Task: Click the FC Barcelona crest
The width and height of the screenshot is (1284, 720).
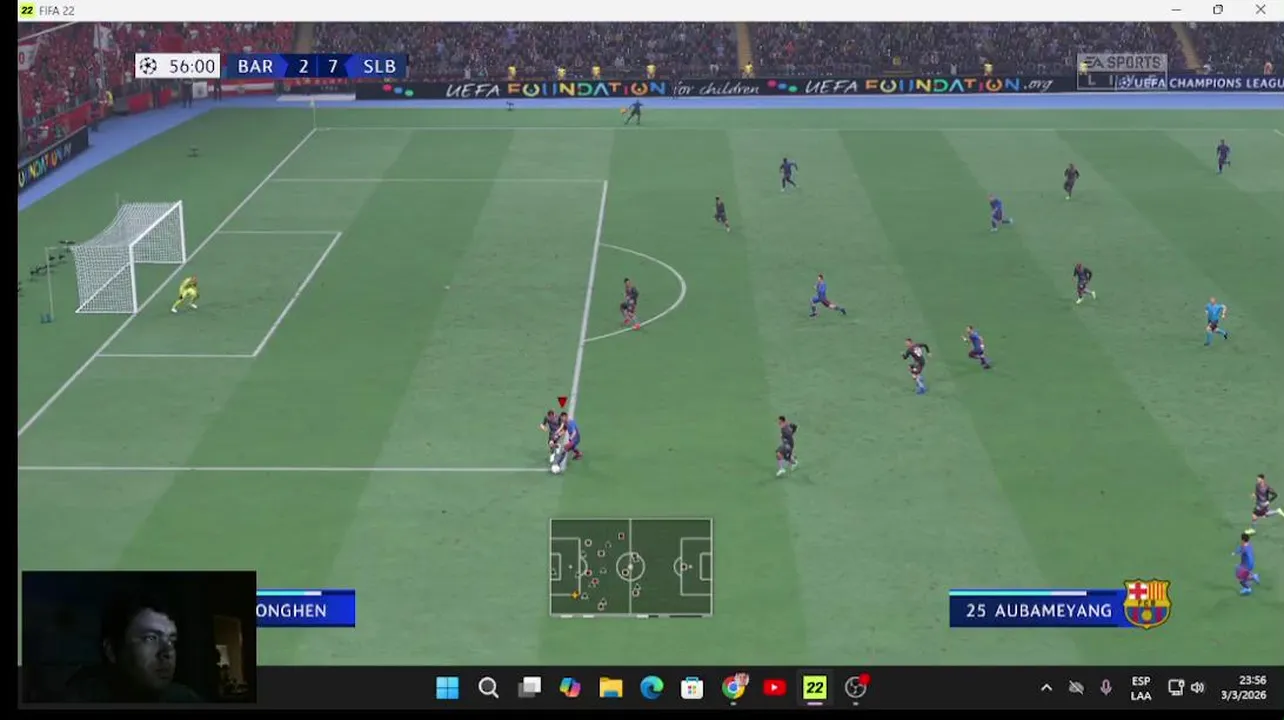Action: pyautogui.click(x=1147, y=604)
